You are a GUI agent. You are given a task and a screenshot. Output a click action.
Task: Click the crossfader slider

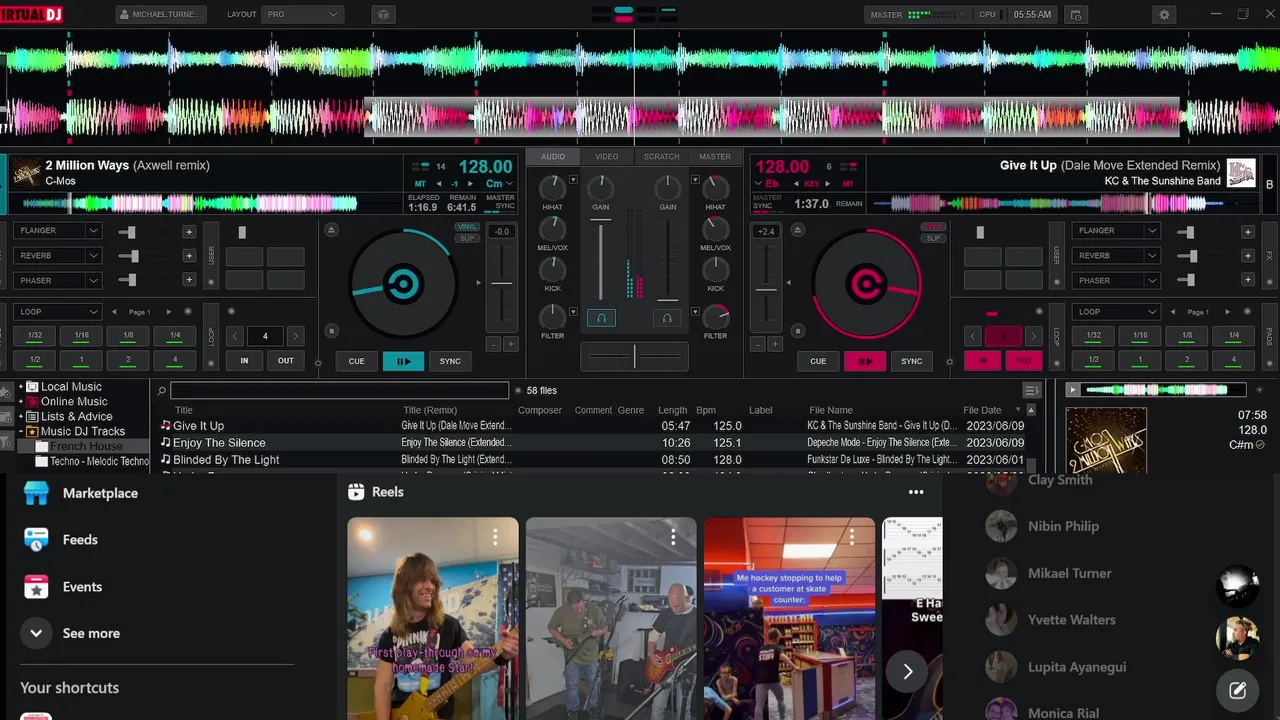click(x=634, y=356)
